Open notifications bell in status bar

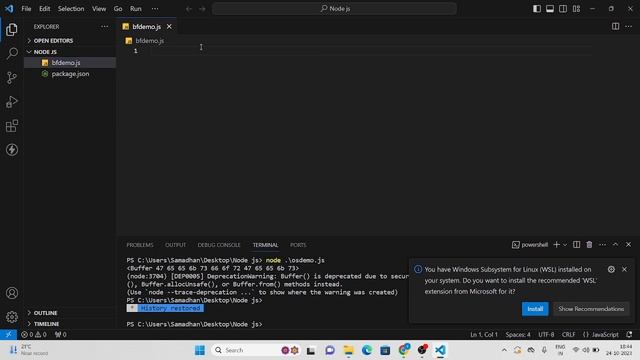tap(629, 334)
